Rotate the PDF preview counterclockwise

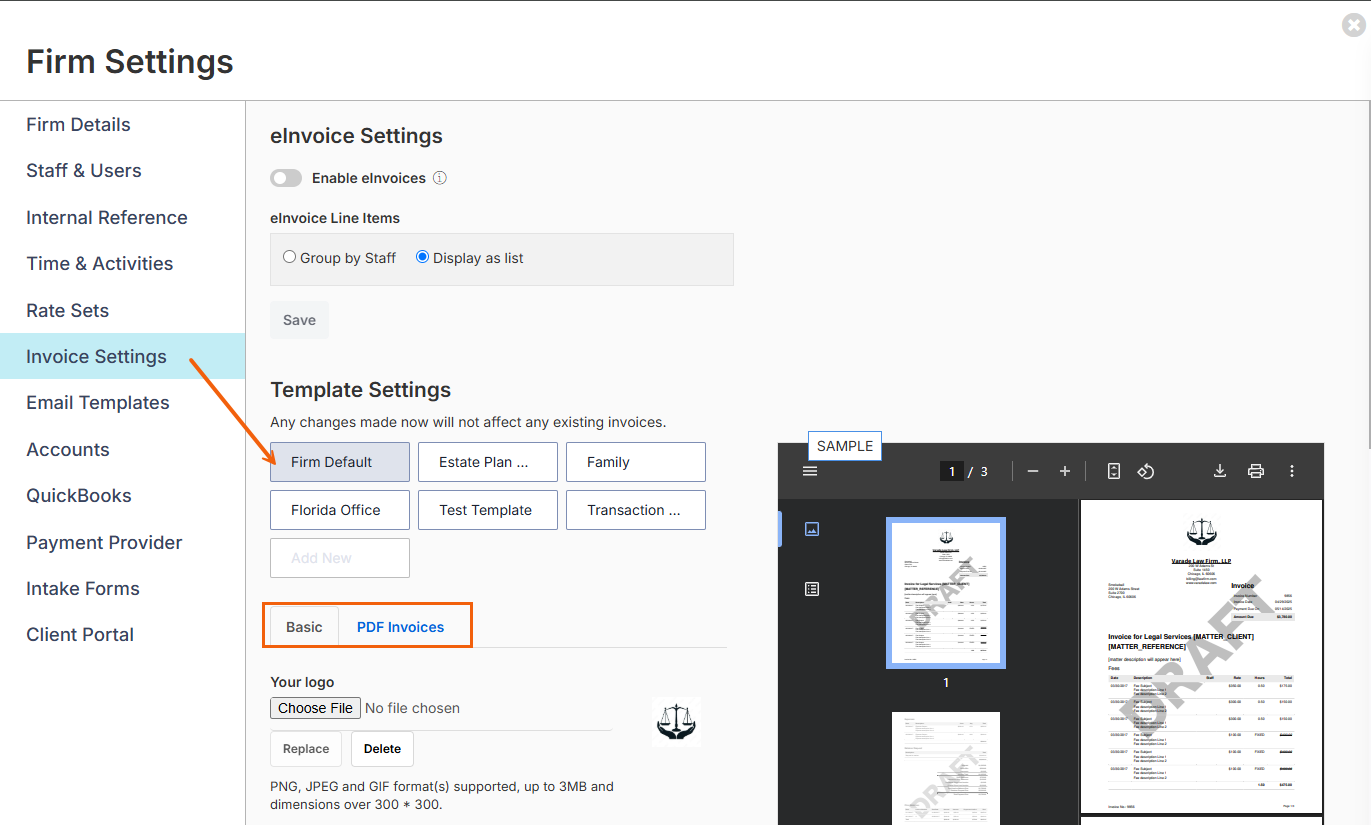point(1146,471)
